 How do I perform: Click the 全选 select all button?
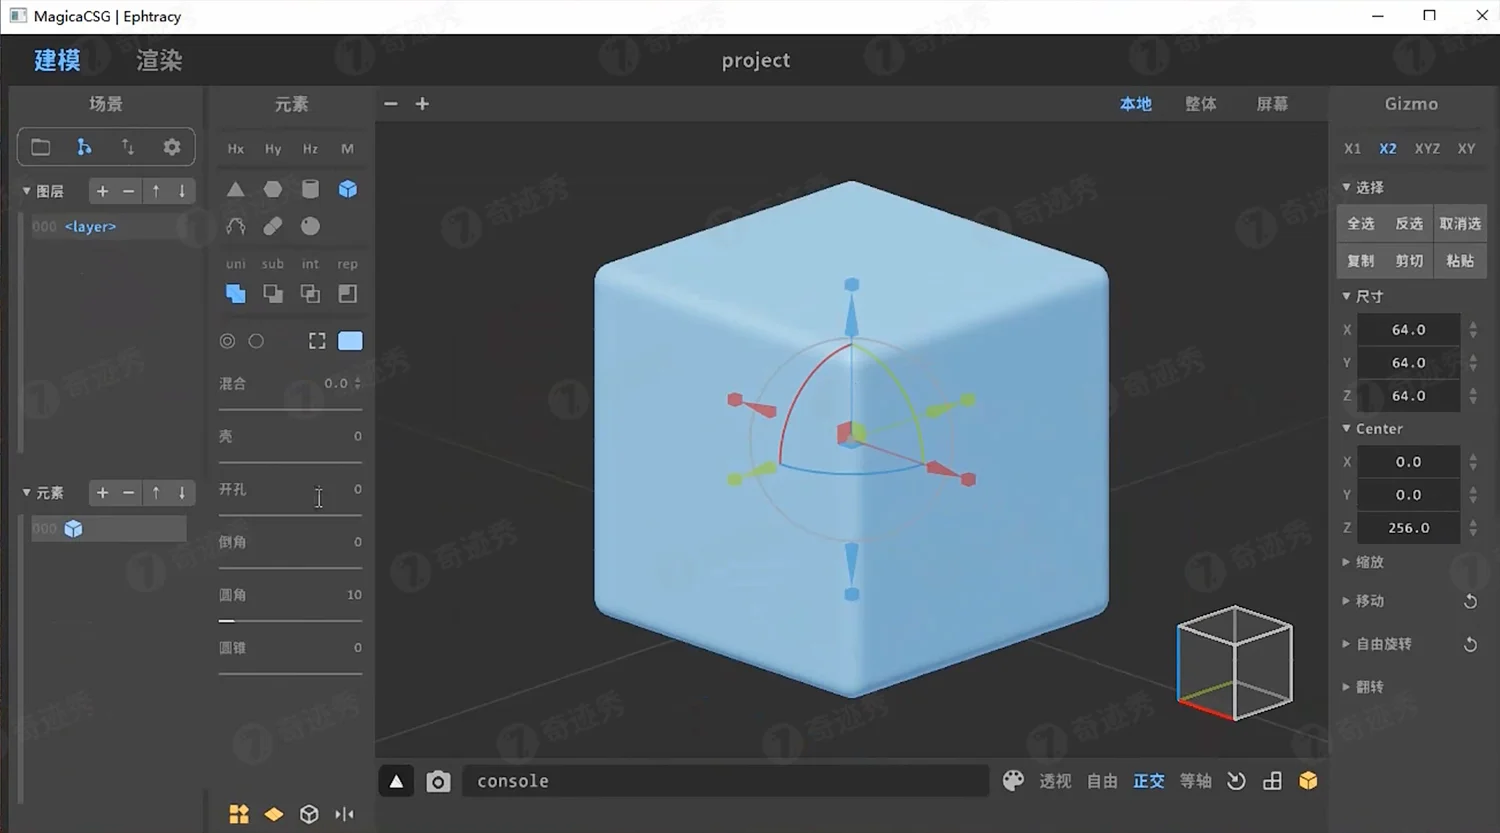click(1360, 223)
